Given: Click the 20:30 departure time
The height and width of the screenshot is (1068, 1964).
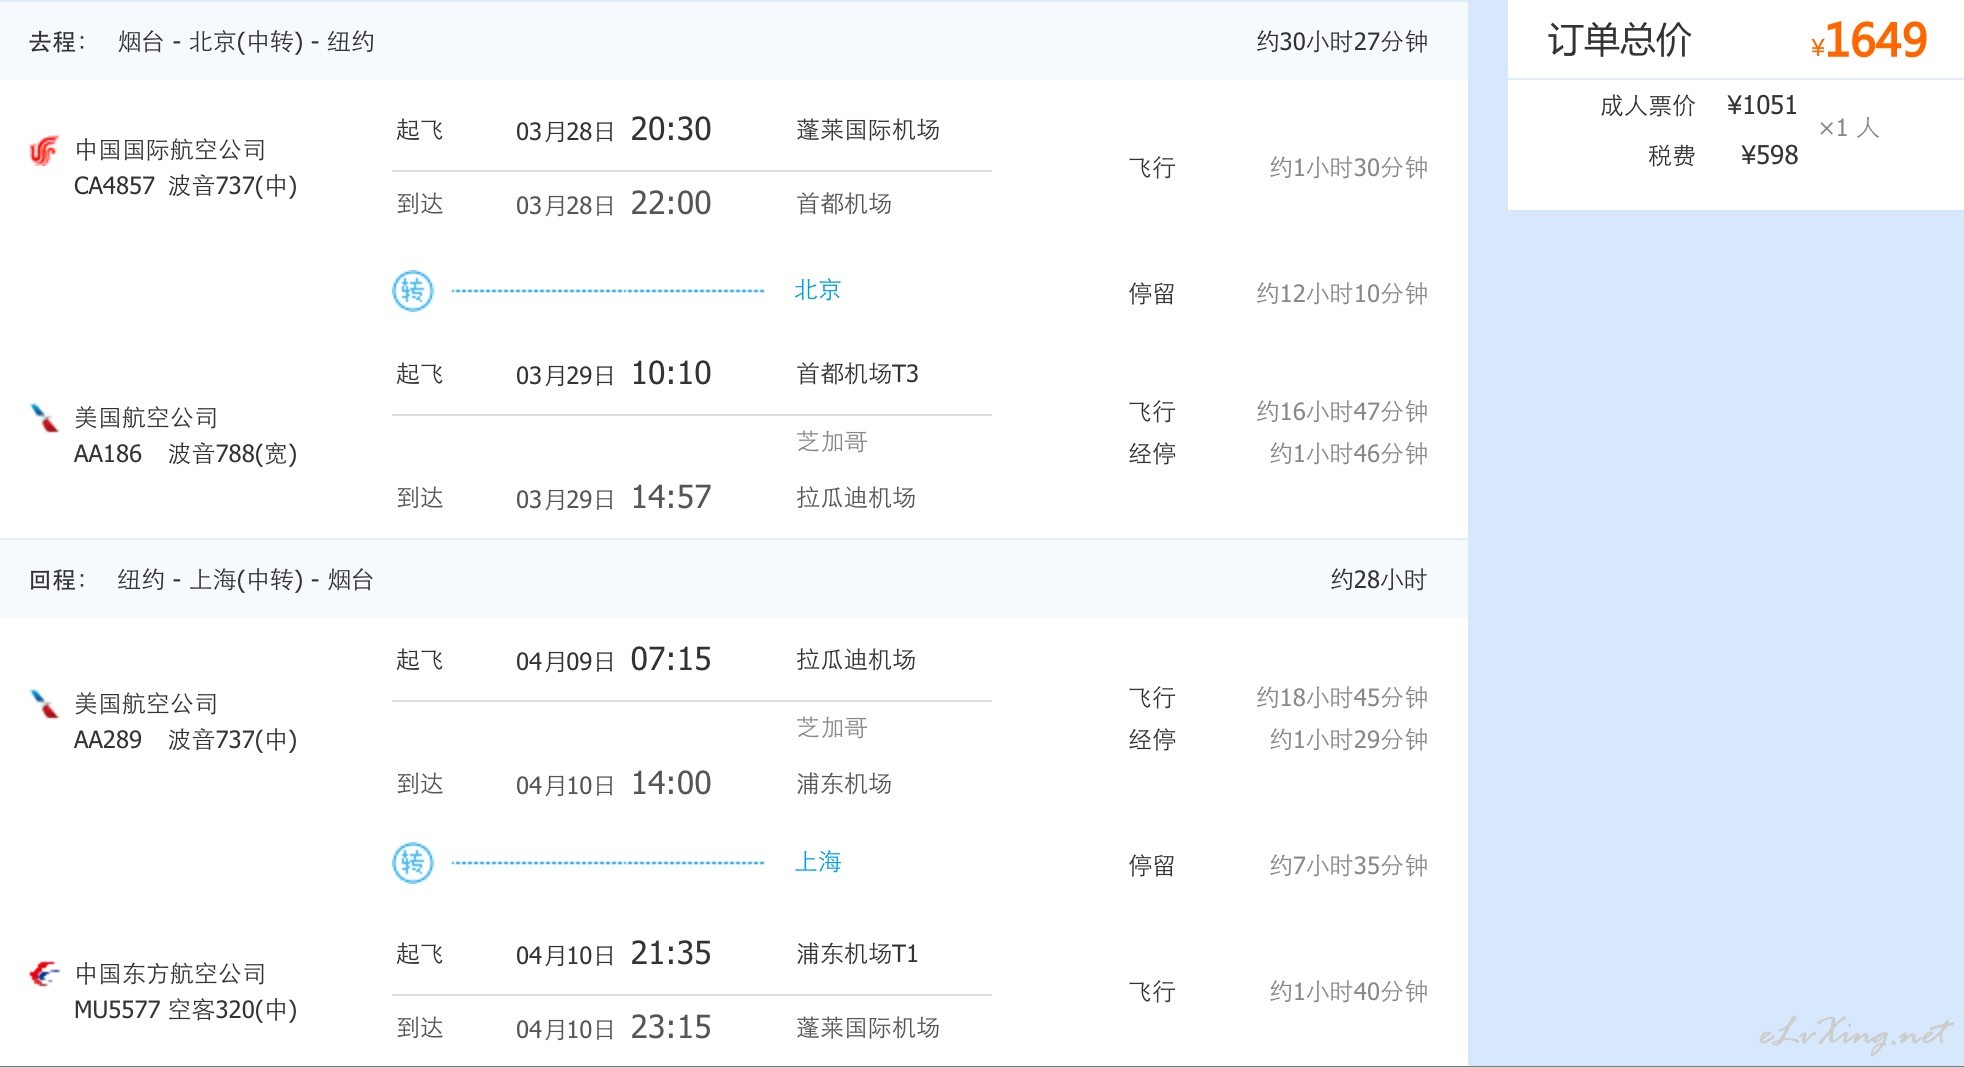Looking at the screenshot, I should pos(671,129).
